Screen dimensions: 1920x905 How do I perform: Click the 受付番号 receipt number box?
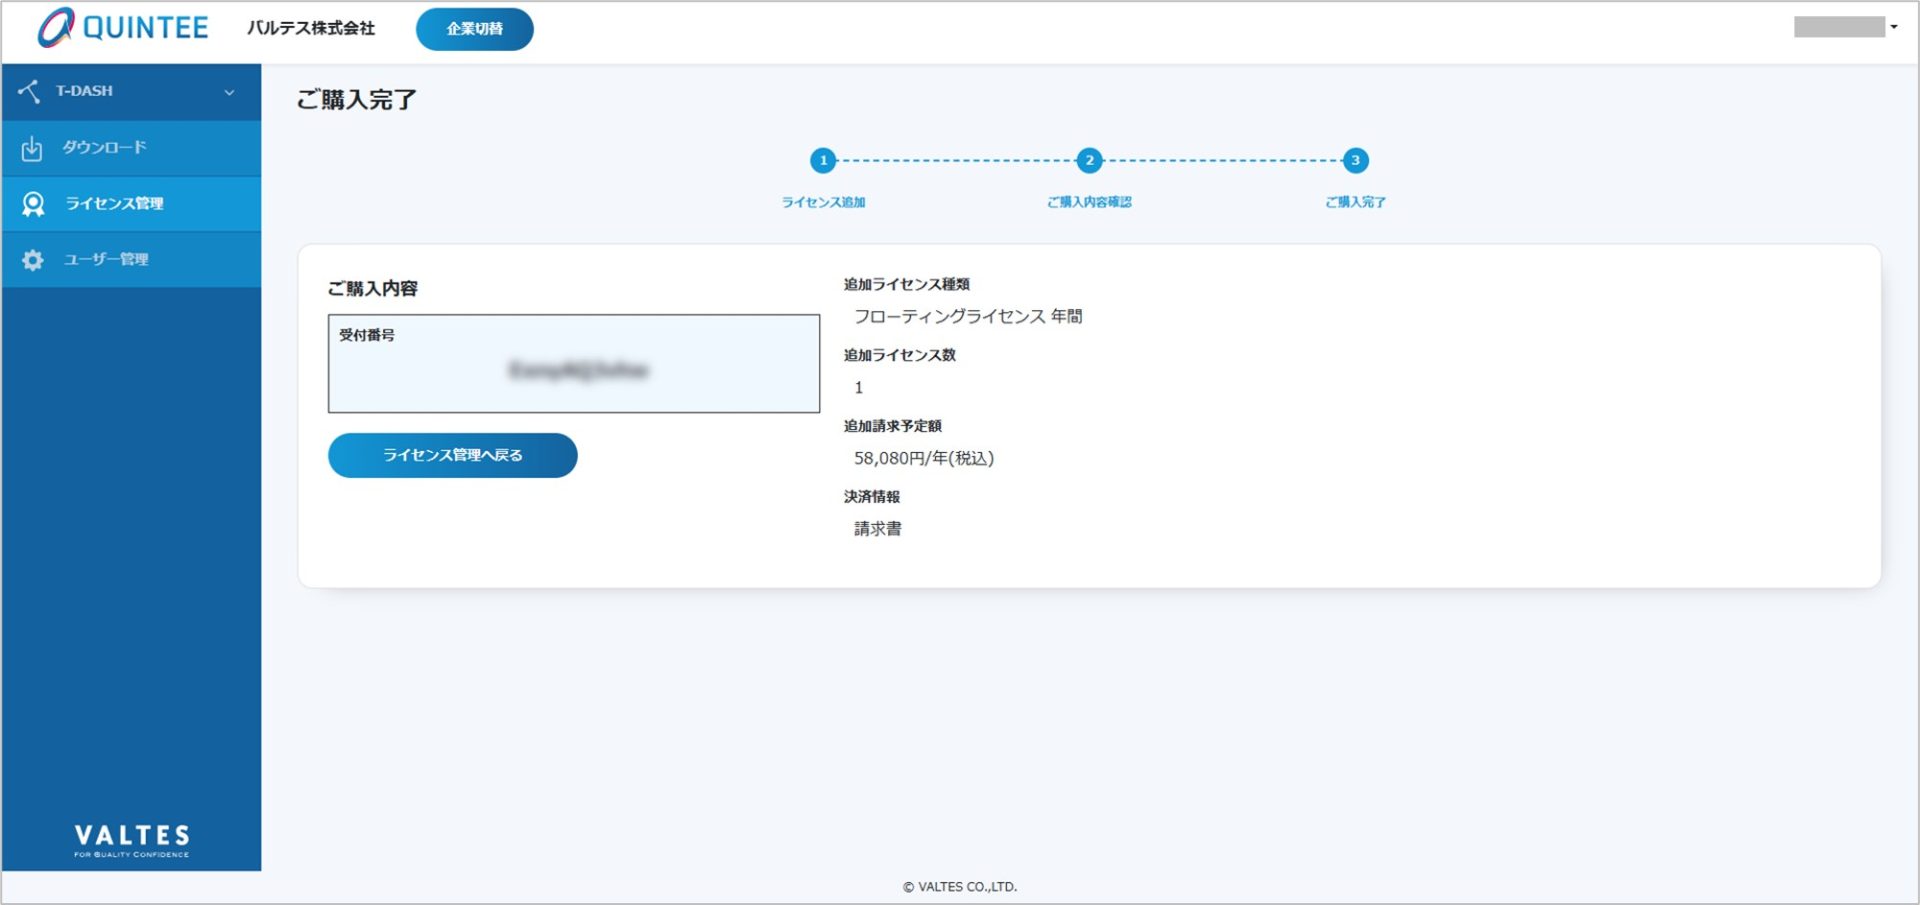573,364
